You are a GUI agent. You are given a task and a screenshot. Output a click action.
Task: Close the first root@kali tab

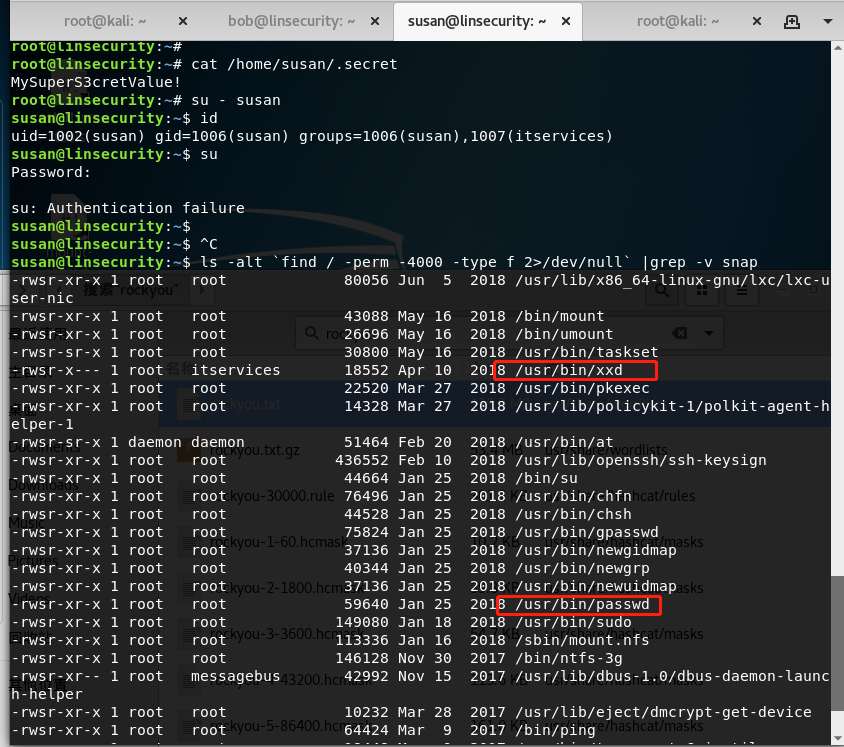click(183, 21)
